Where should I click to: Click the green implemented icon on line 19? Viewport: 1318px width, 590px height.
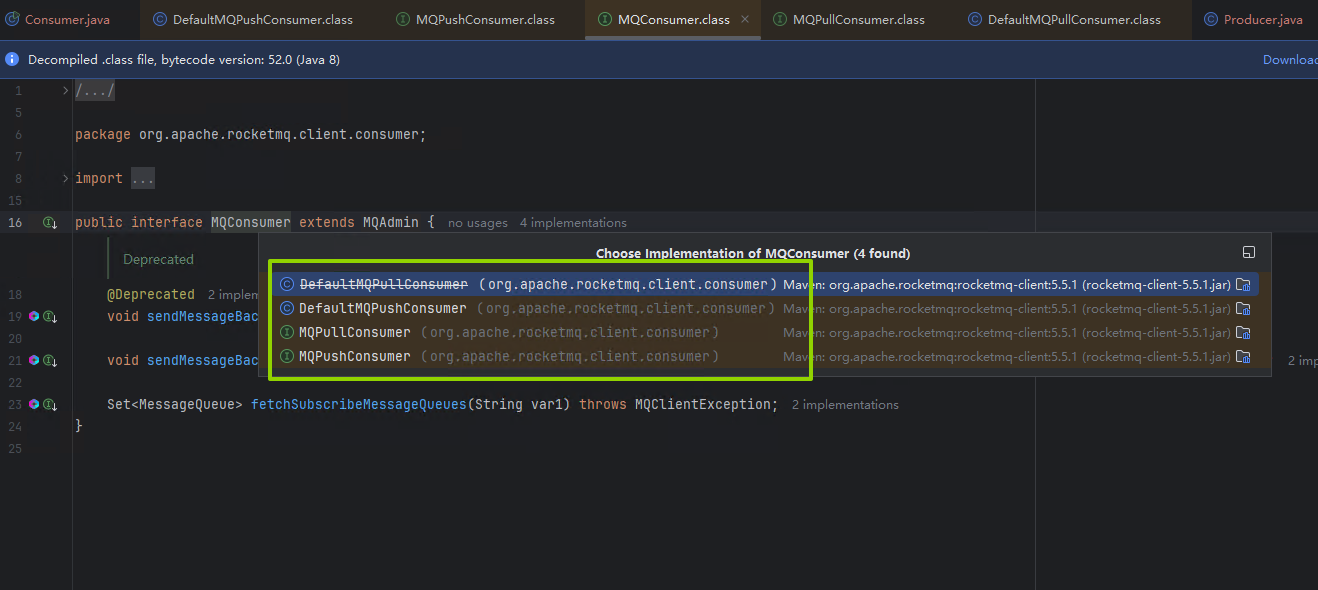(x=48, y=317)
